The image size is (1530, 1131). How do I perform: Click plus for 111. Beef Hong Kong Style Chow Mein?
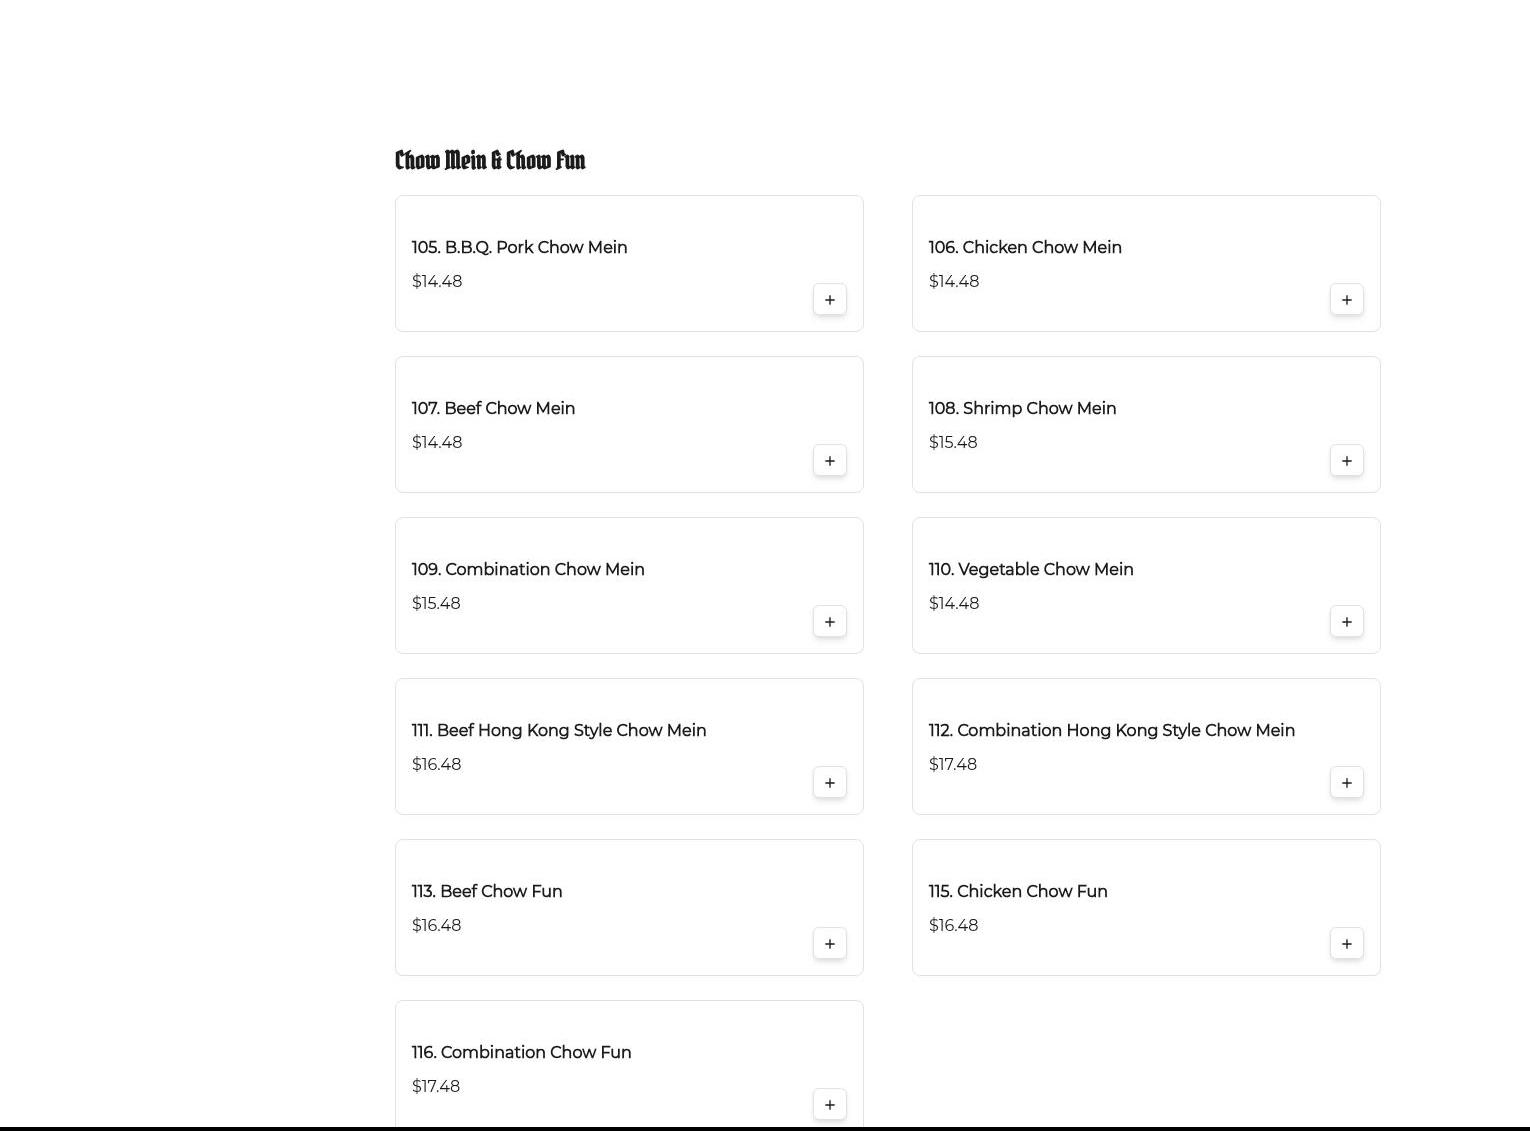(830, 783)
